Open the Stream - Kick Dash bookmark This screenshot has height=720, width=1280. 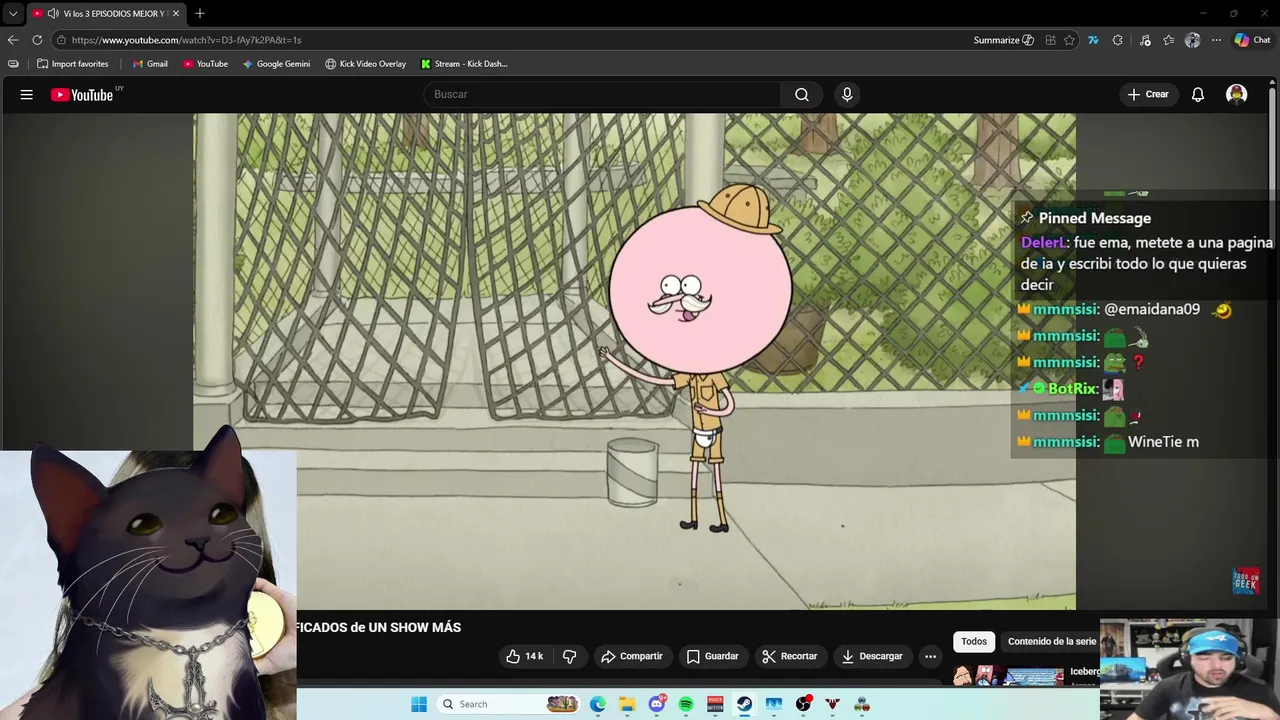pos(464,64)
